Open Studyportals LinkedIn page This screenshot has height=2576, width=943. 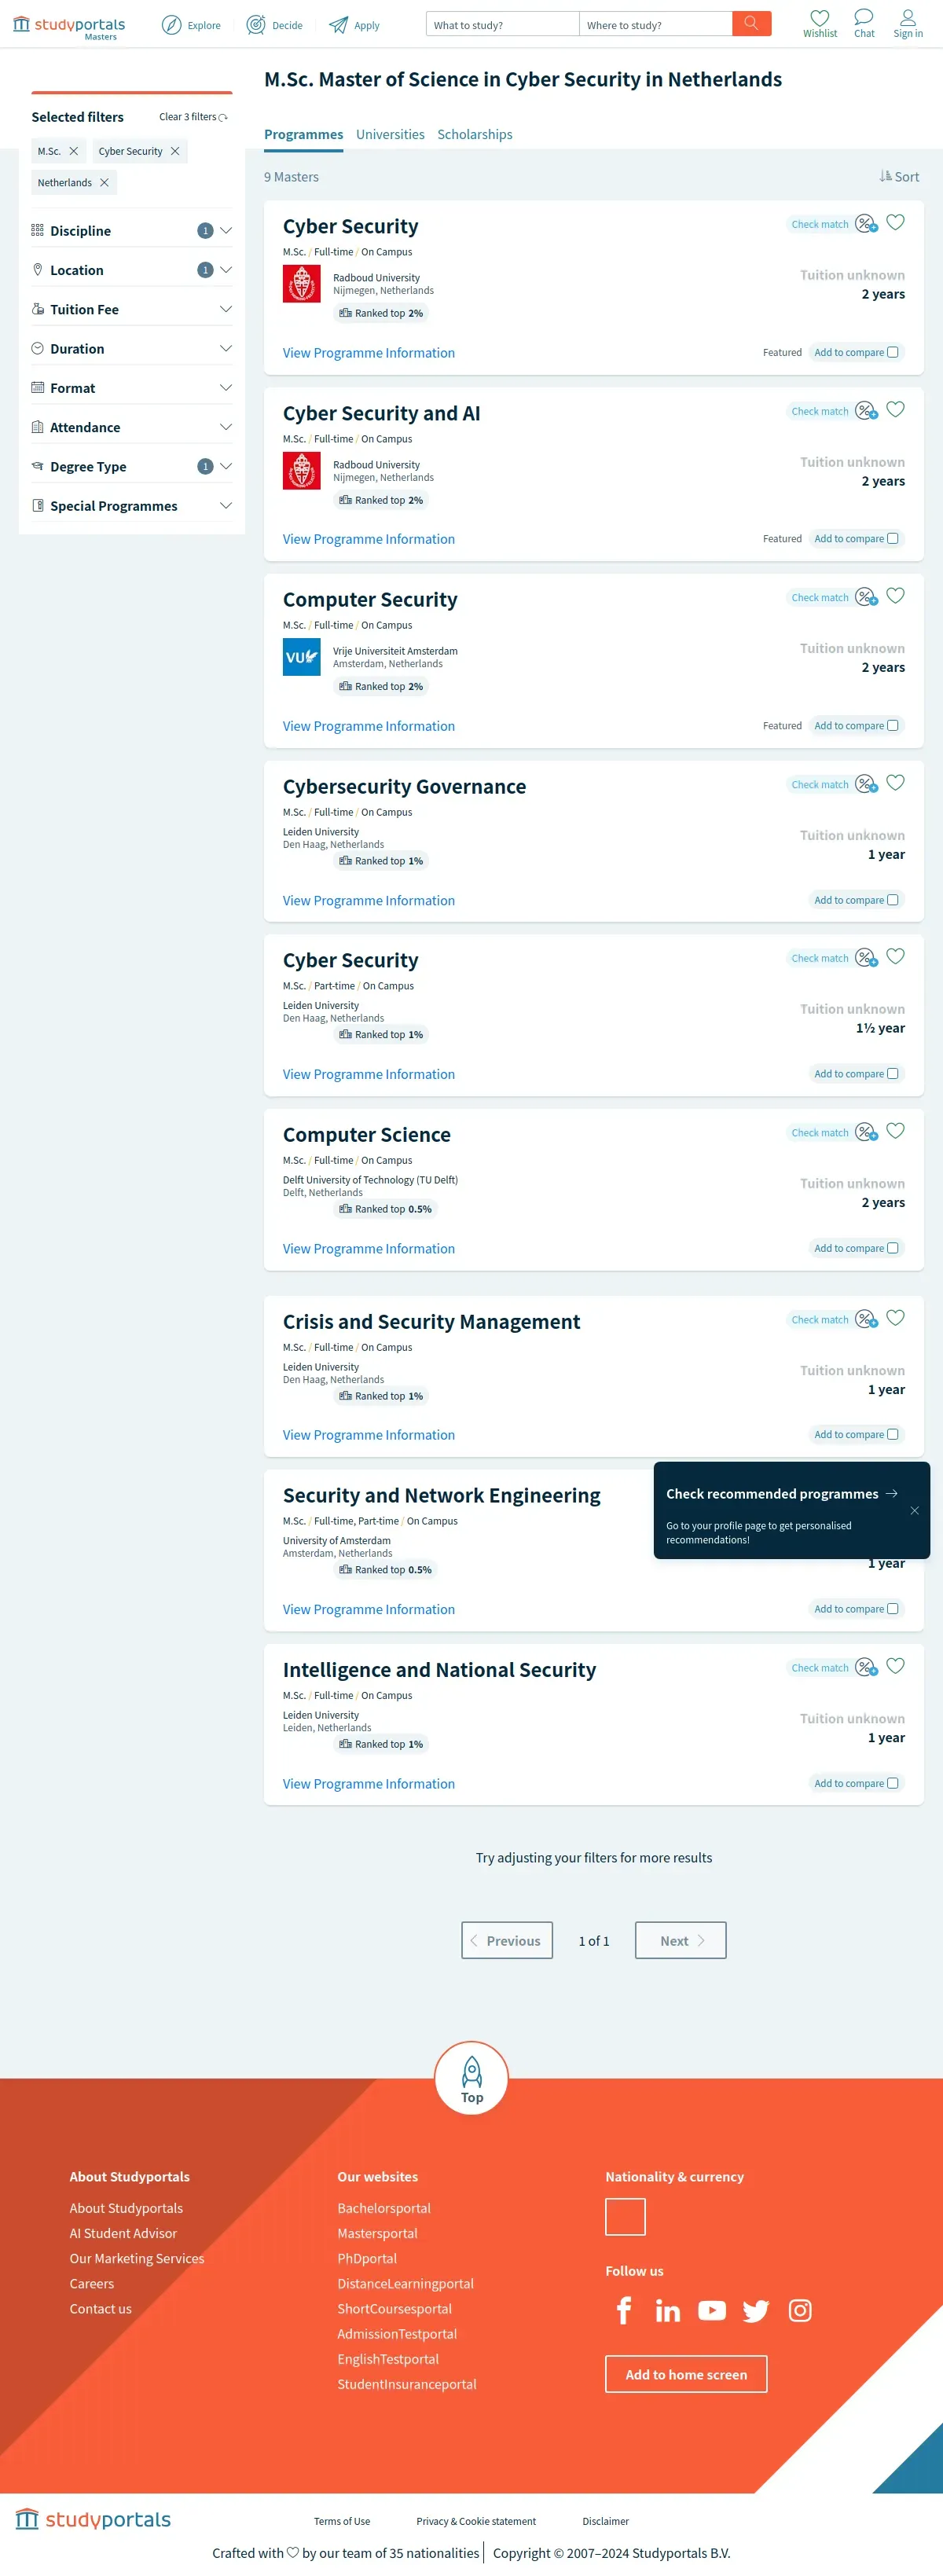pyautogui.click(x=667, y=2310)
